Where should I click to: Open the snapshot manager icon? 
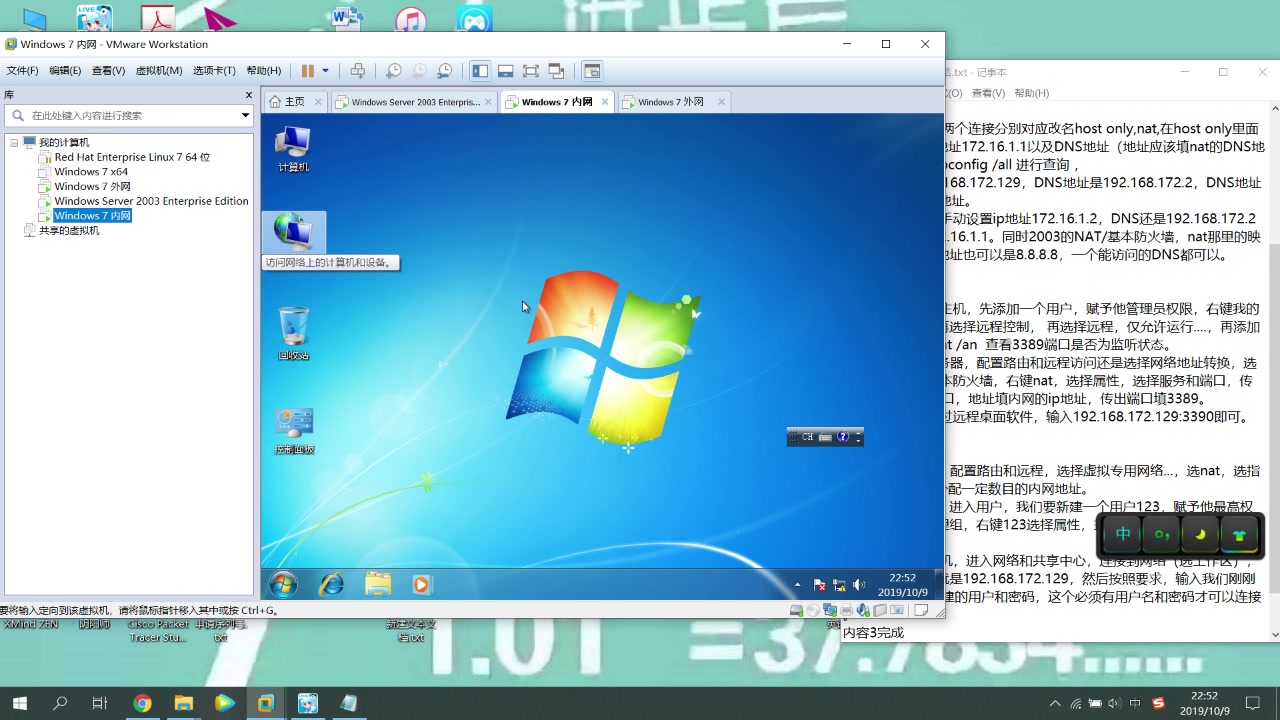(445, 71)
